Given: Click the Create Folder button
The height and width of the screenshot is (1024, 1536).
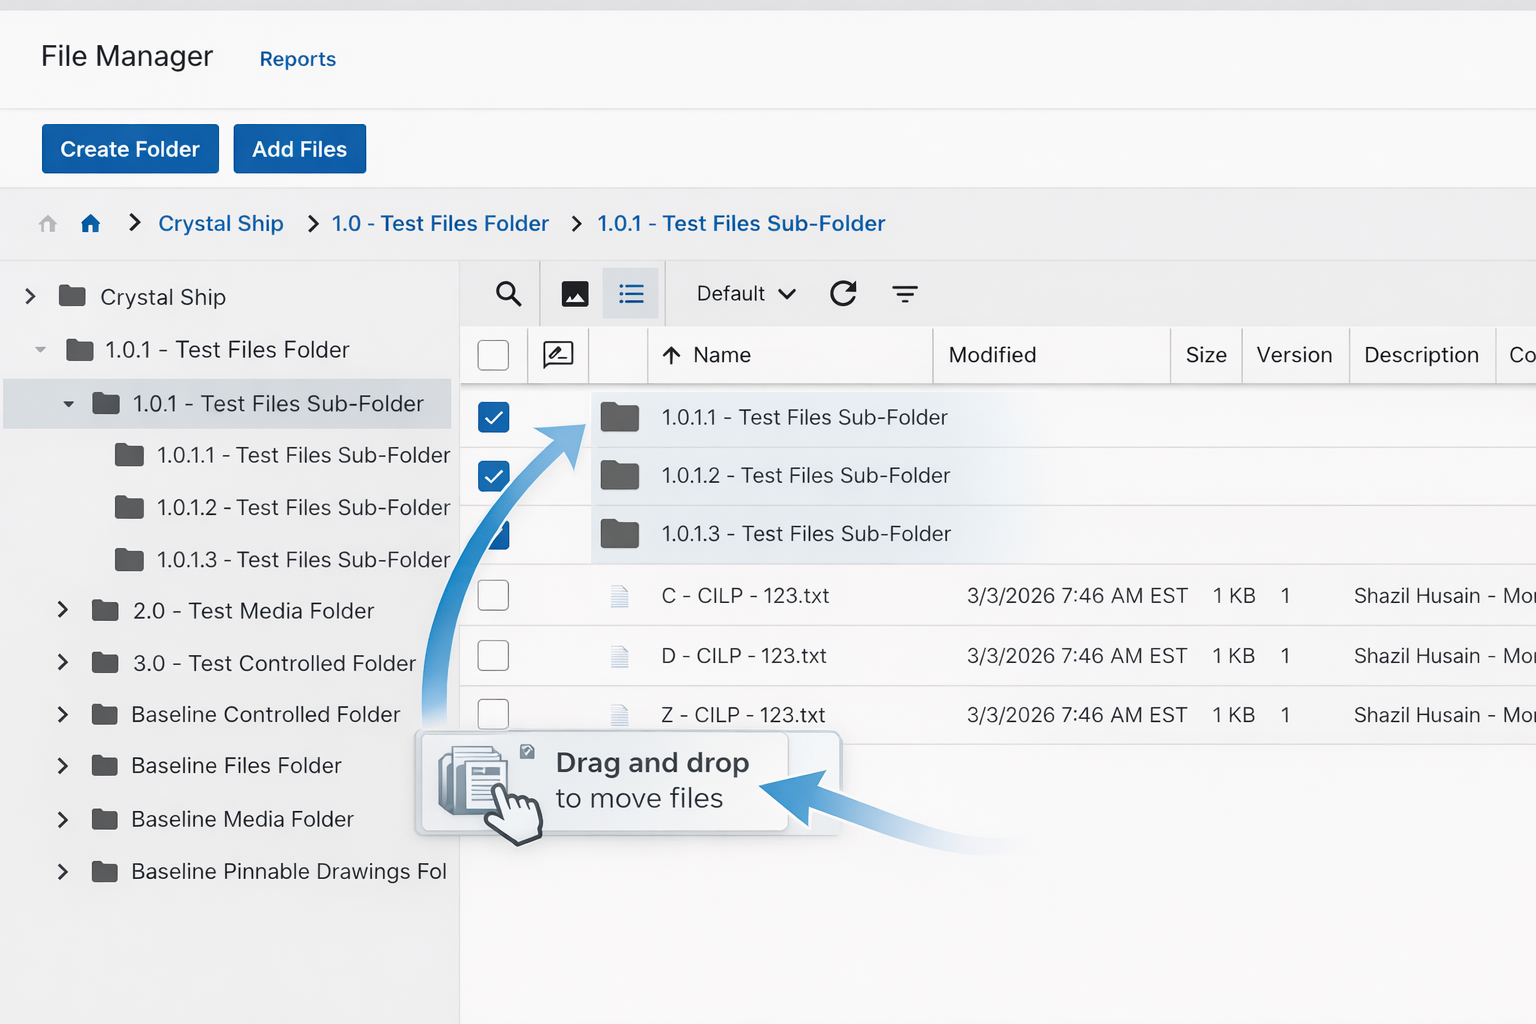Looking at the screenshot, I should [130, 149].
